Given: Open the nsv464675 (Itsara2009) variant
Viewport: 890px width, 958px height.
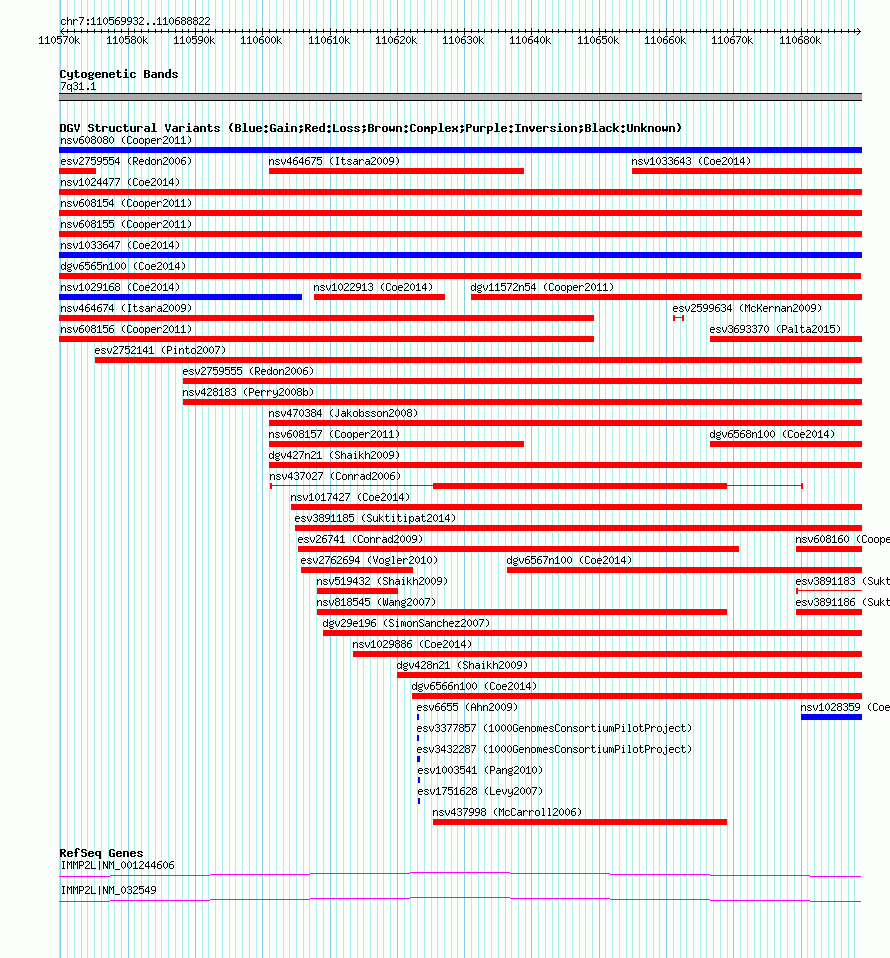Looking at the screenshot, I should [334, 161].
